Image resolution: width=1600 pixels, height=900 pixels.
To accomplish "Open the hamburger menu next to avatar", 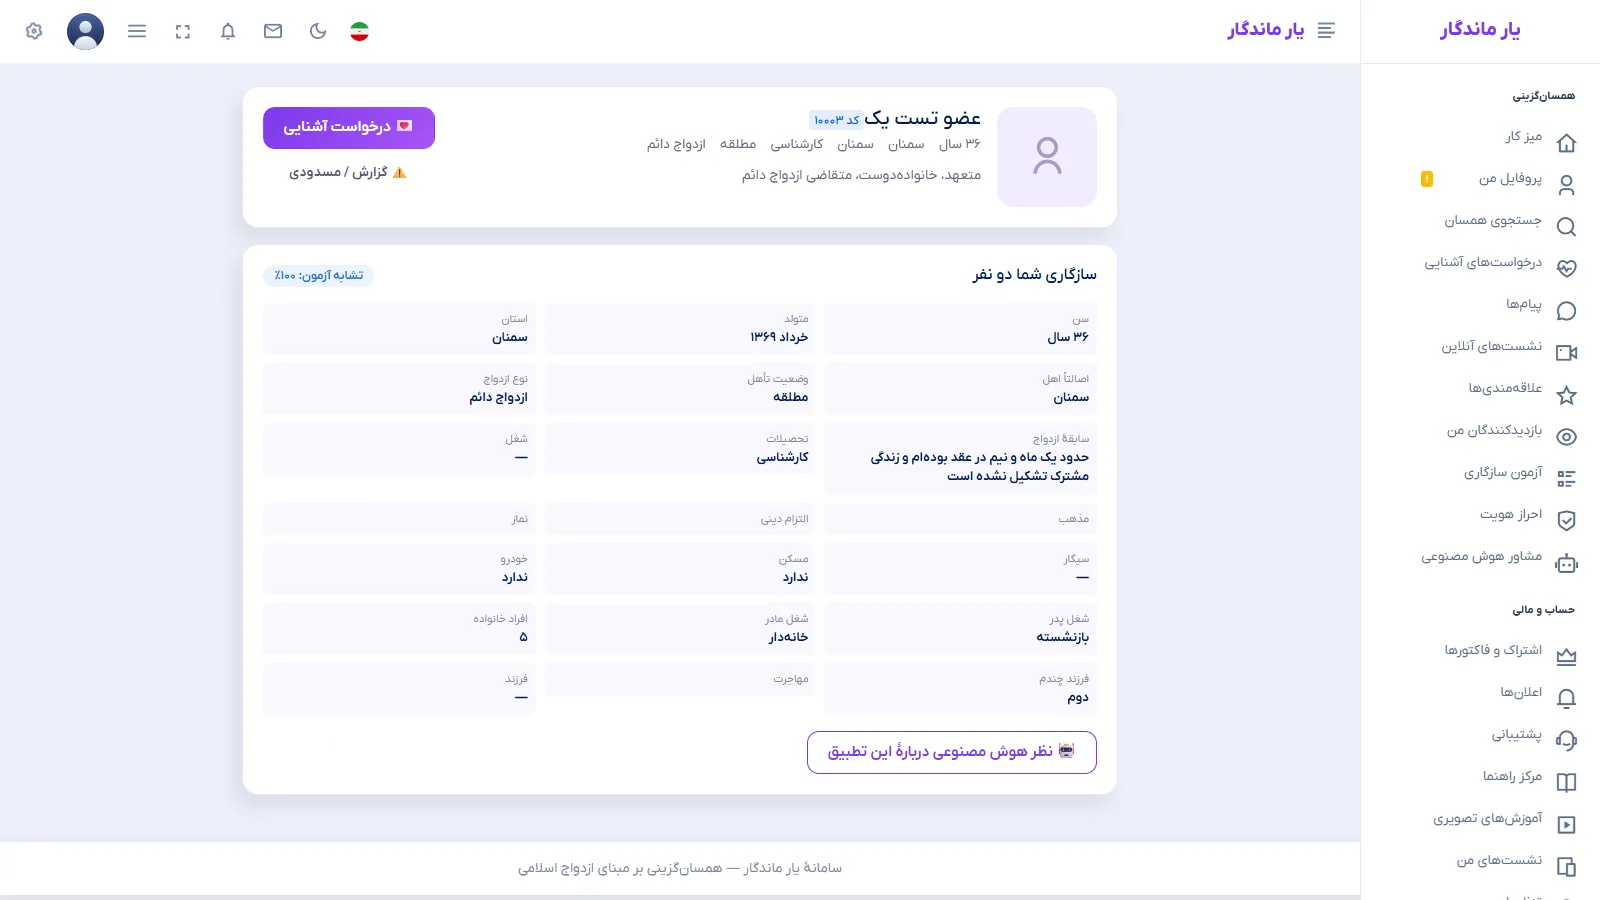I will tap(137, 31).
